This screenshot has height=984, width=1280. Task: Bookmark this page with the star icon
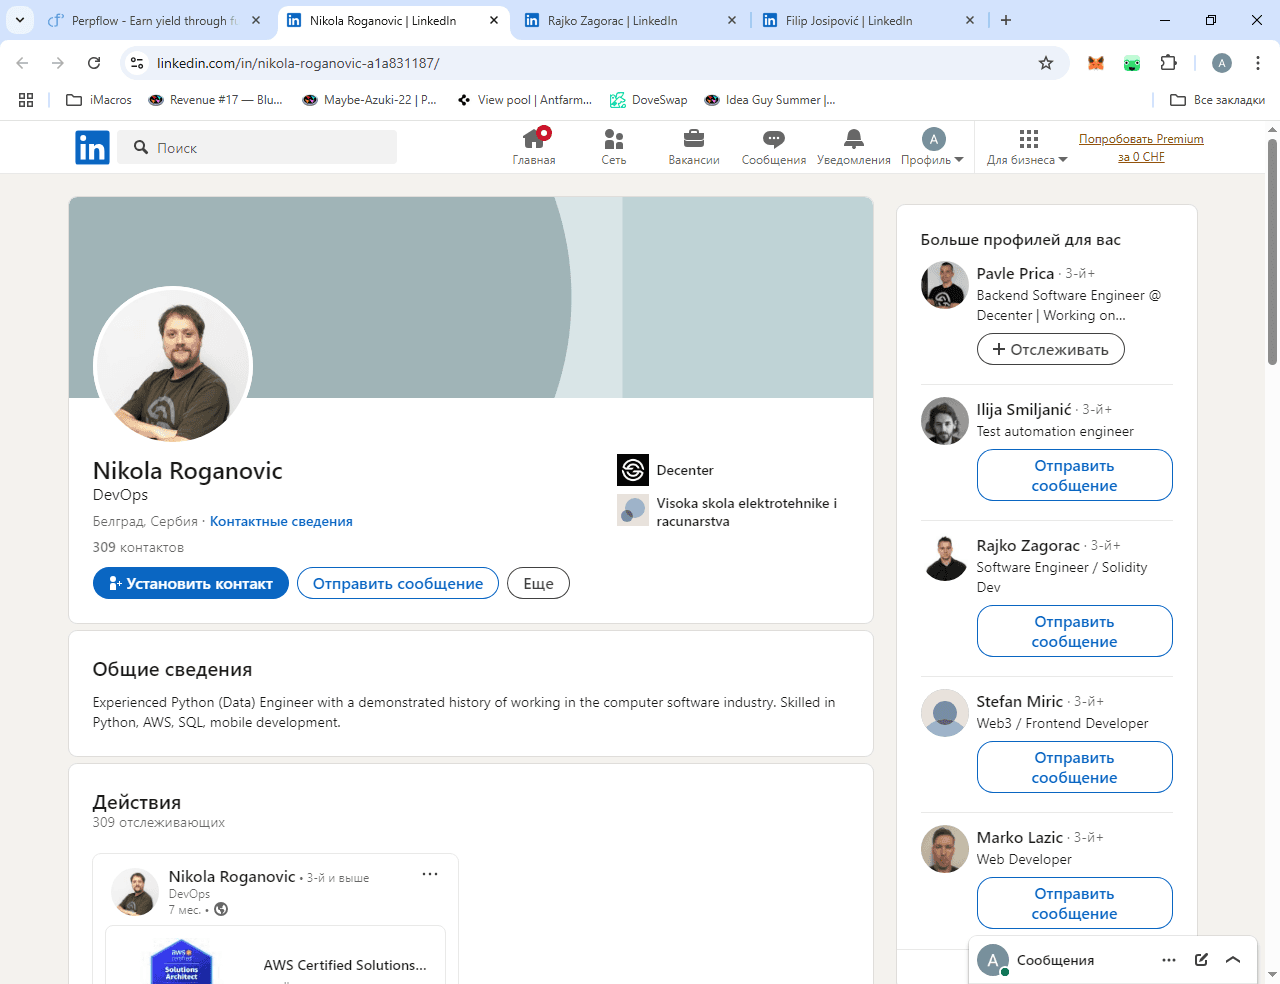(1046, 63)
